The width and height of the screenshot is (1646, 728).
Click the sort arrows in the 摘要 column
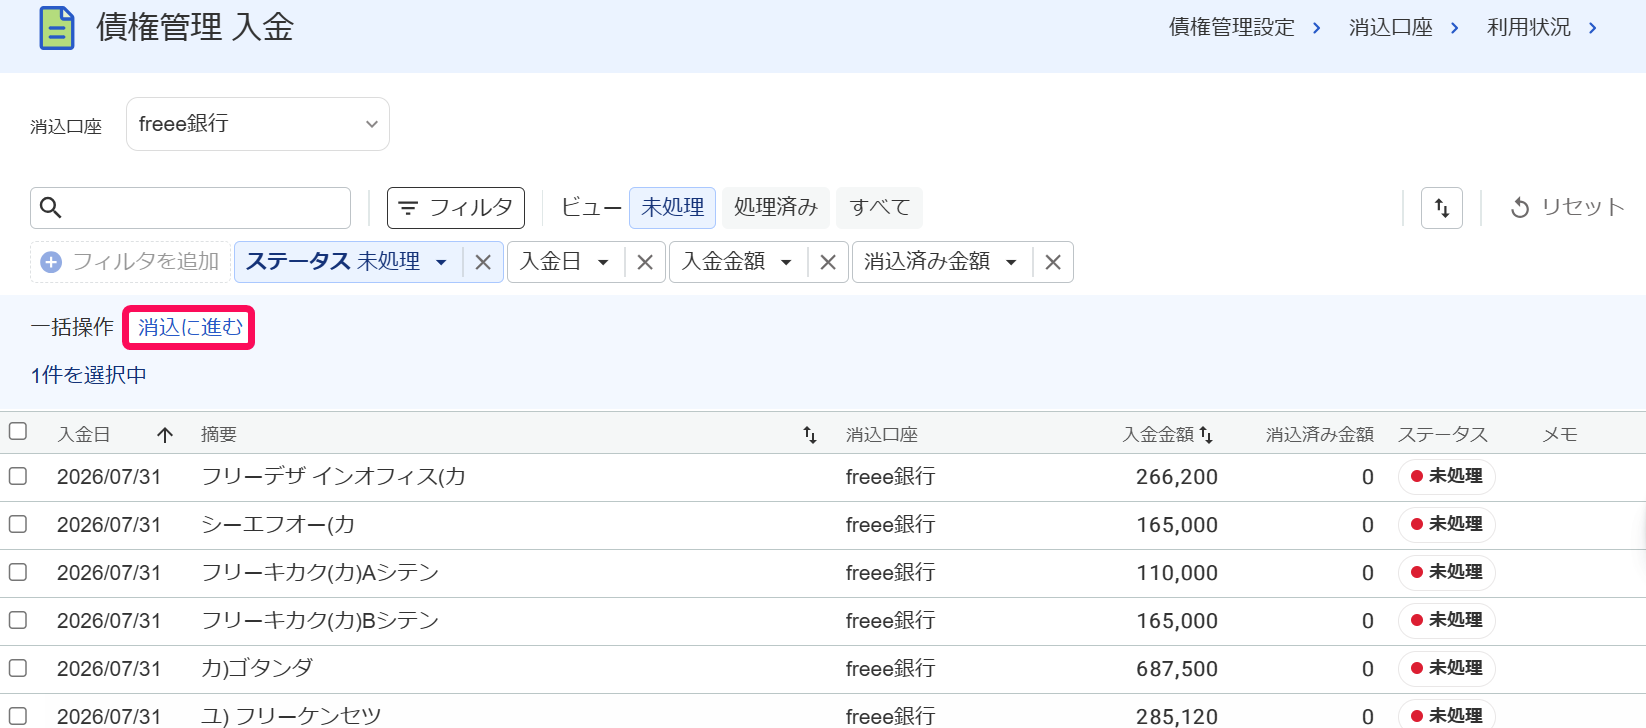tap(810, 435)
